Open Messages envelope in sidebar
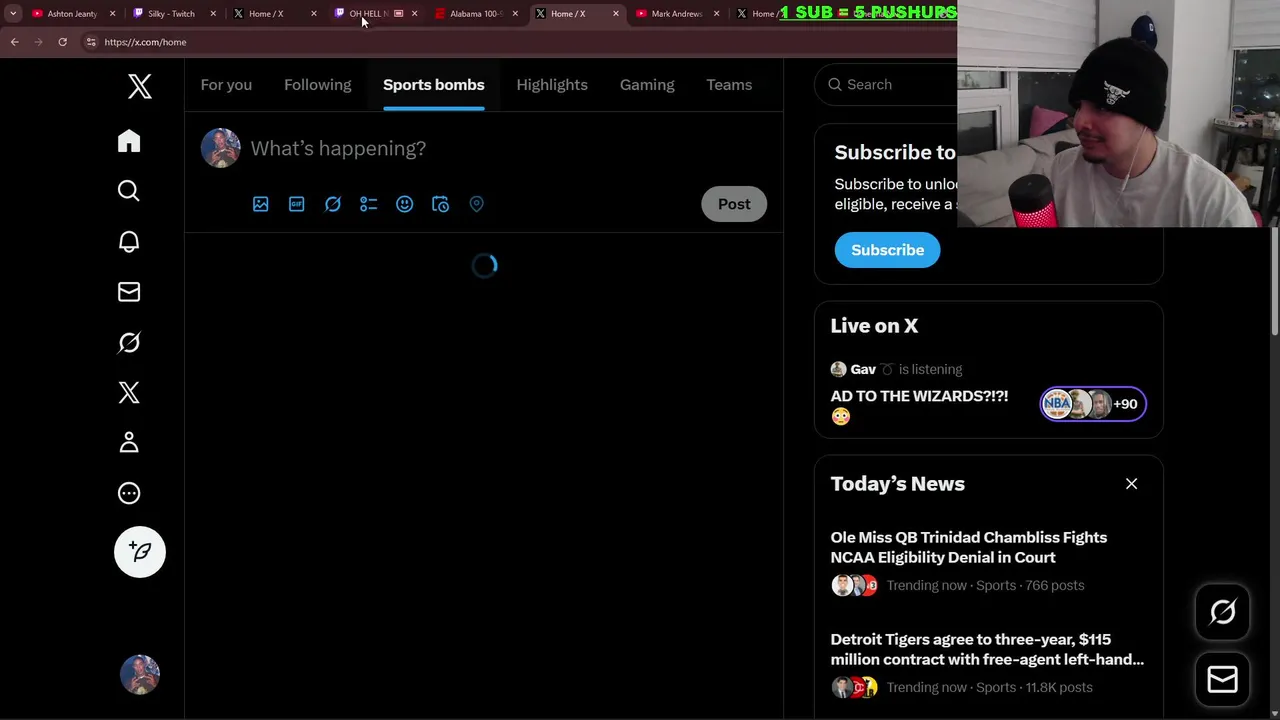This screenshot has height=720, width=1280. point(129,292)
